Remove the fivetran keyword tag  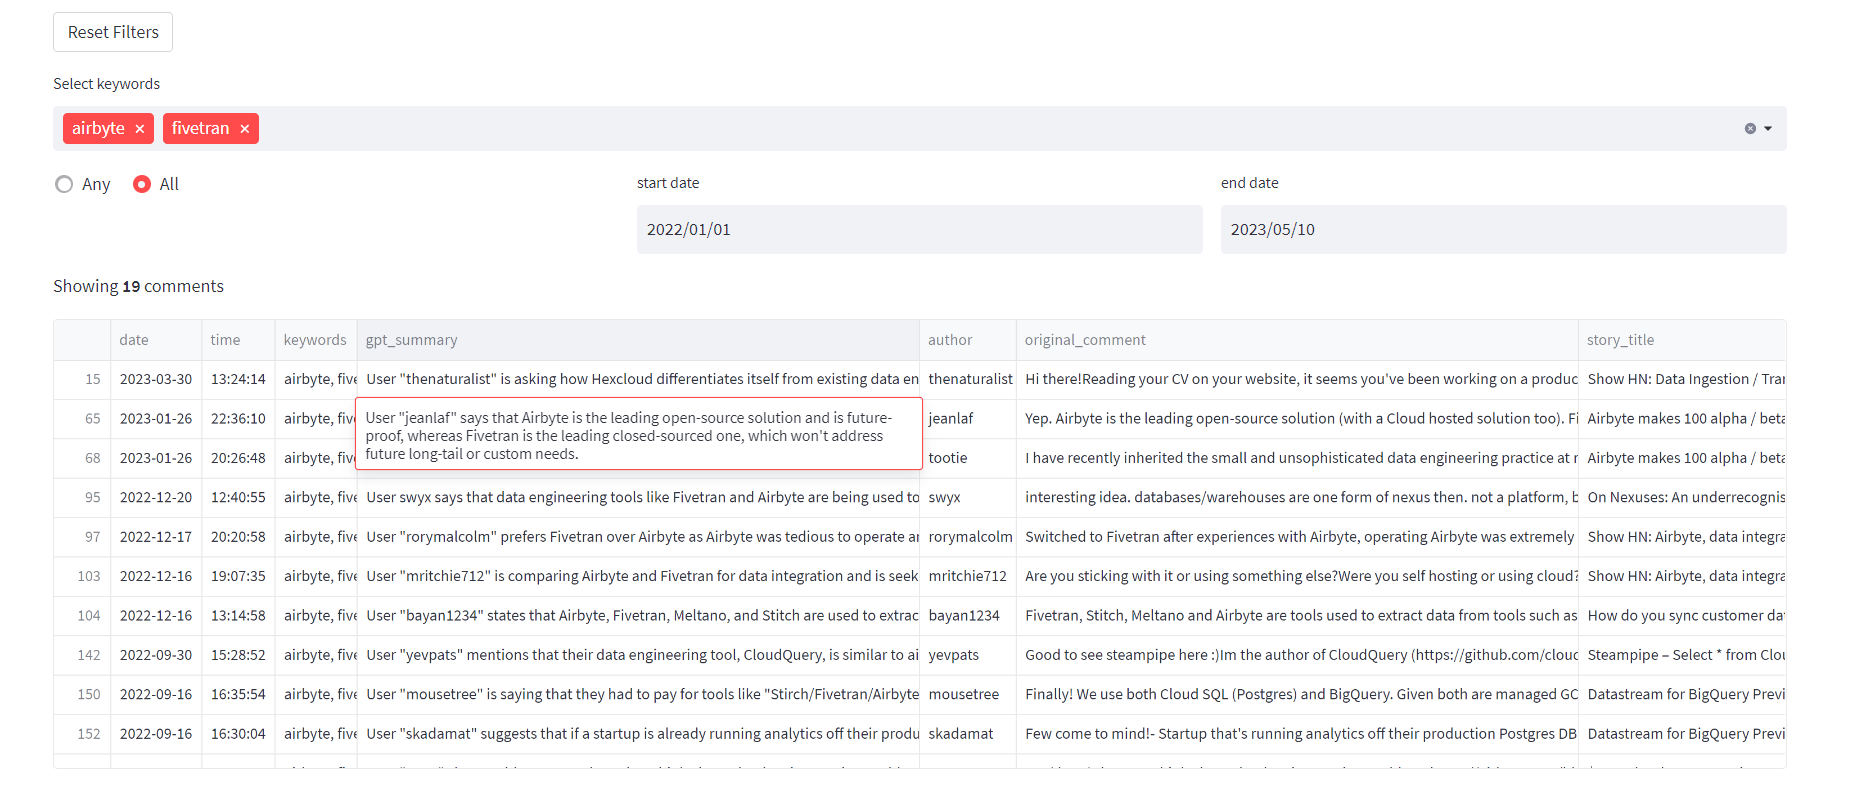pos(244,129)
